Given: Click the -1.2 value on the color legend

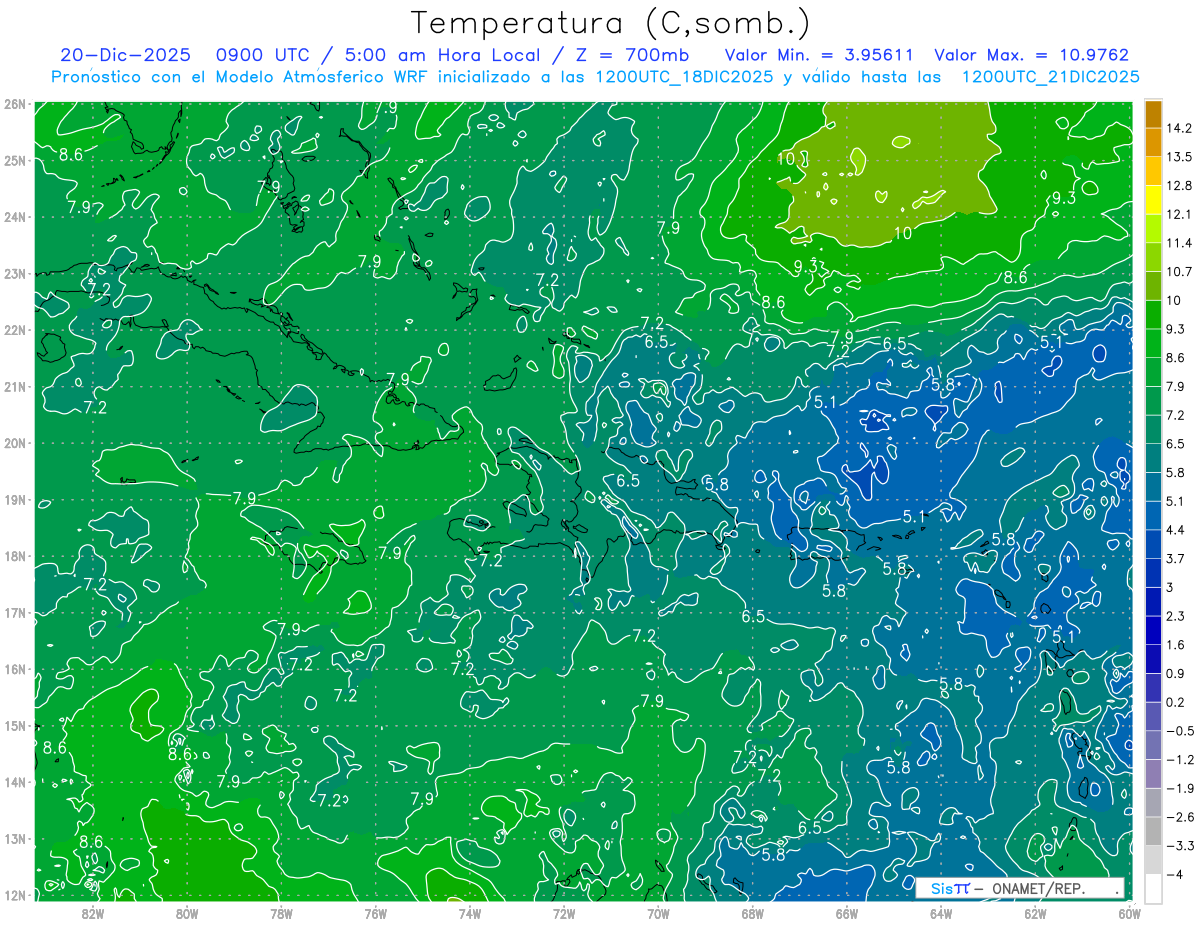Looking at the screenshot, I should coord(1180,760).
